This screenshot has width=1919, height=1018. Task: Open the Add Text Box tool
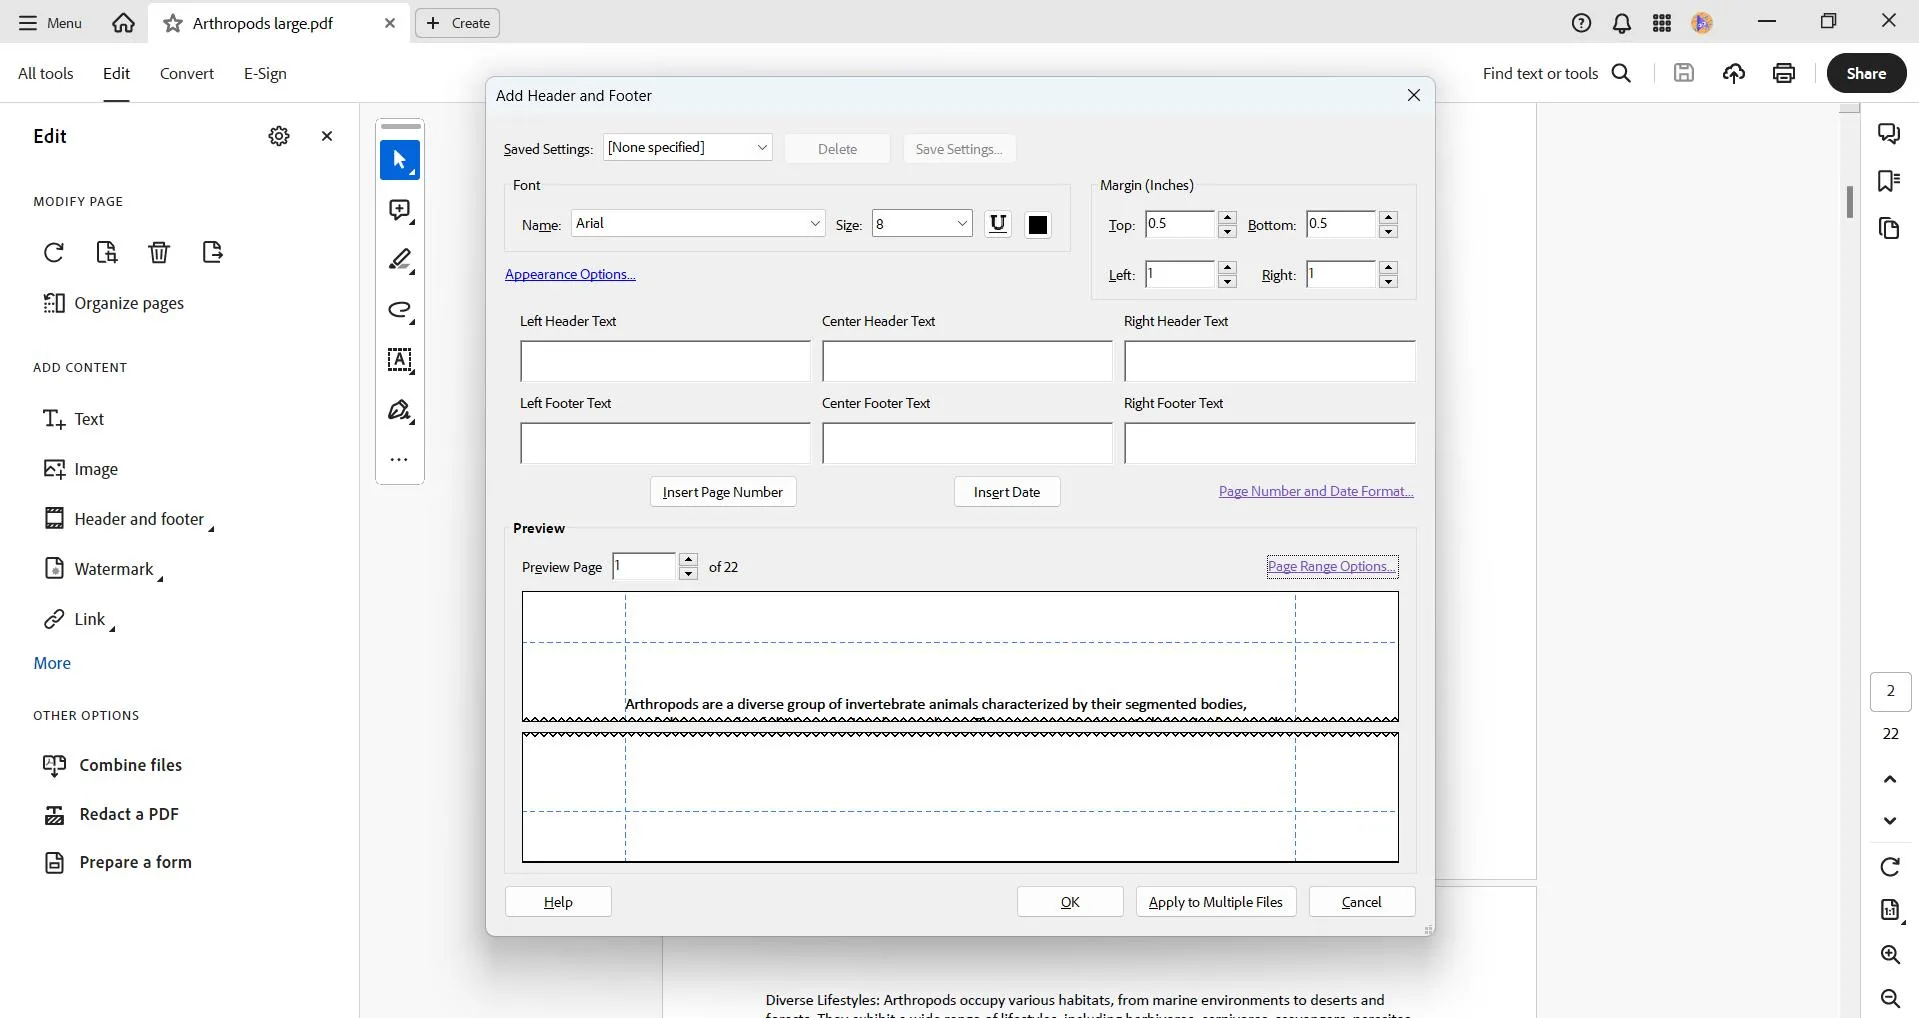pos(399,361)
